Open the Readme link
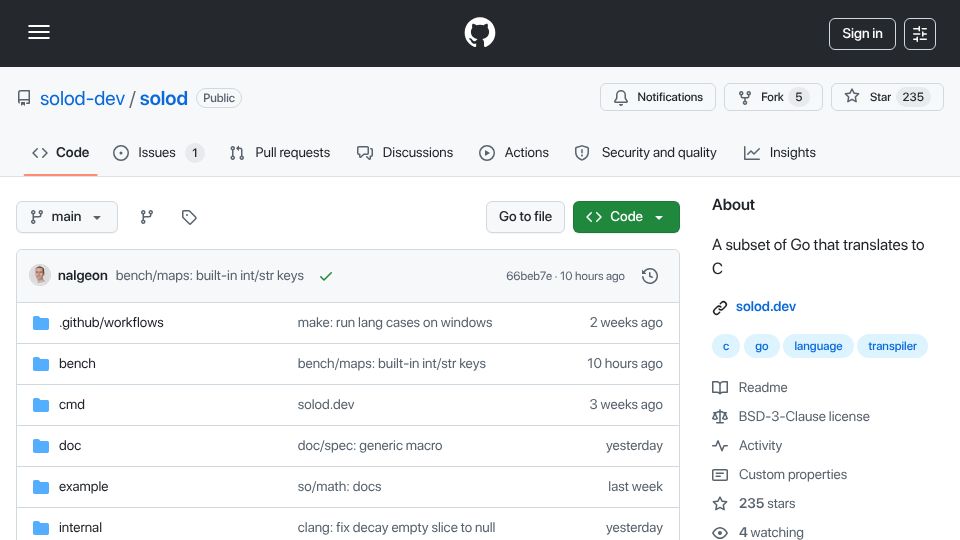The image size is (960, 540). pyautogui.click(x=750, y=388)
